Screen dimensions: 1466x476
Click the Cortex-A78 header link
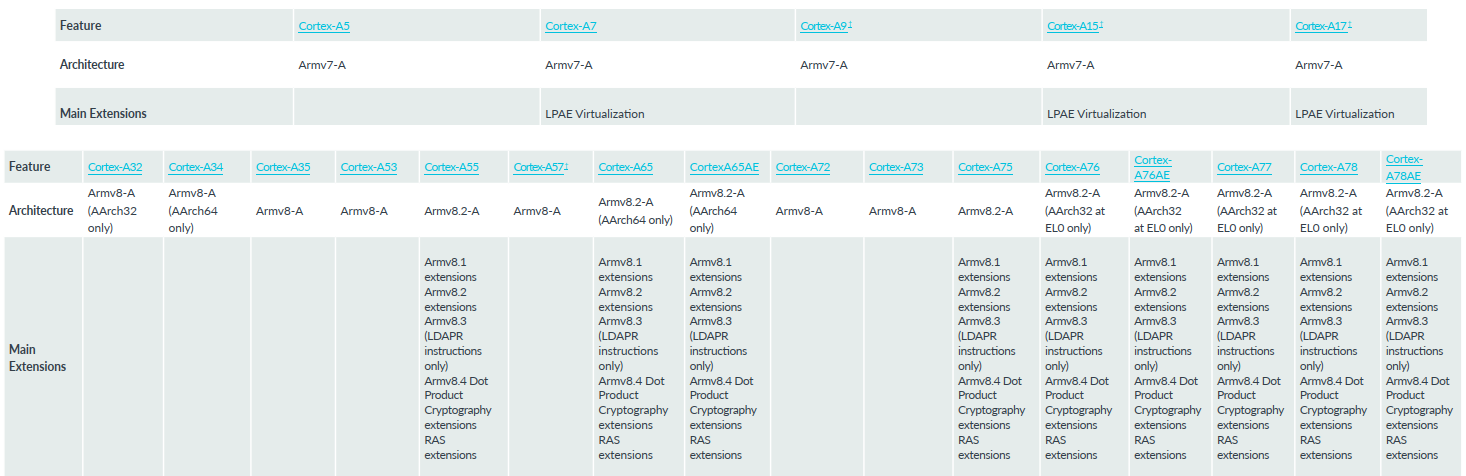coord(1328,167)
